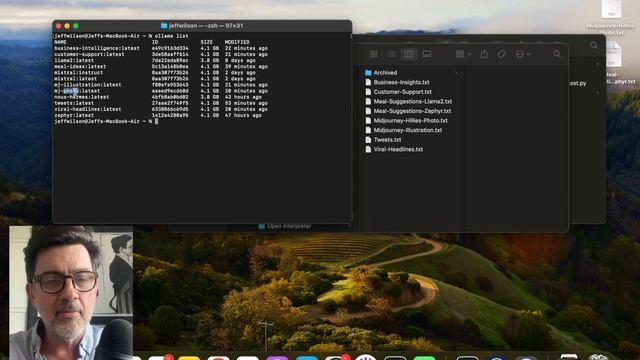This screenshot has width=640, height=360.
Task: Click the 'ollama list' command text
Action: pos(171,36)
